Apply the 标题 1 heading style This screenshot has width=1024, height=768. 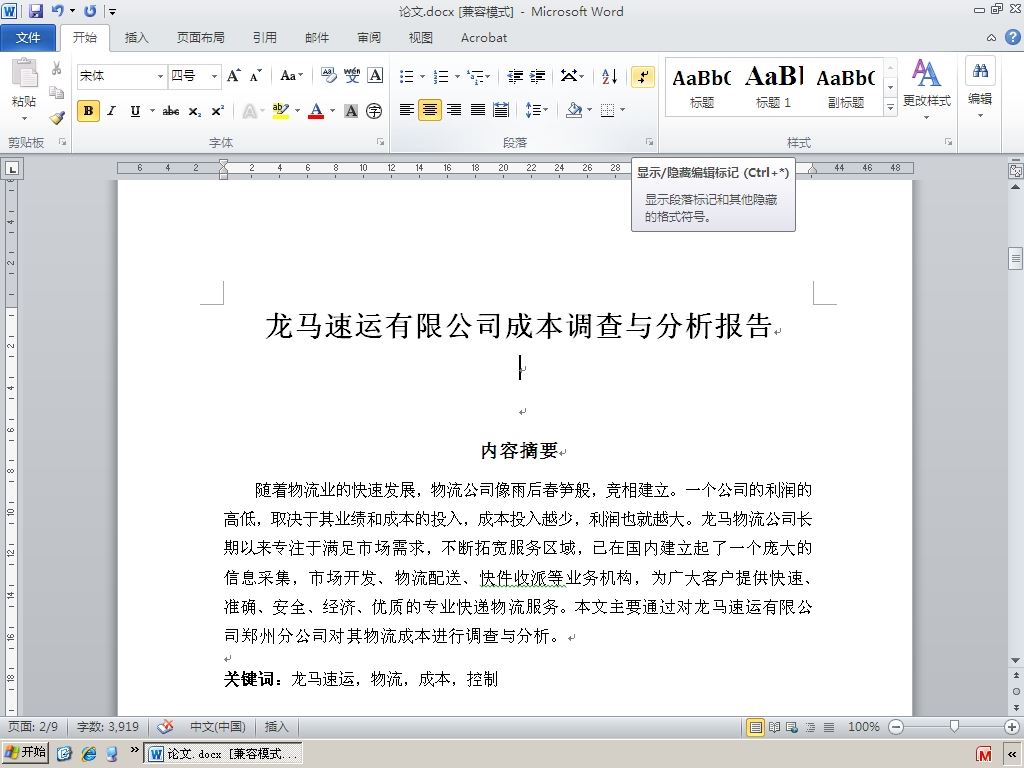[x=774, y=87]
